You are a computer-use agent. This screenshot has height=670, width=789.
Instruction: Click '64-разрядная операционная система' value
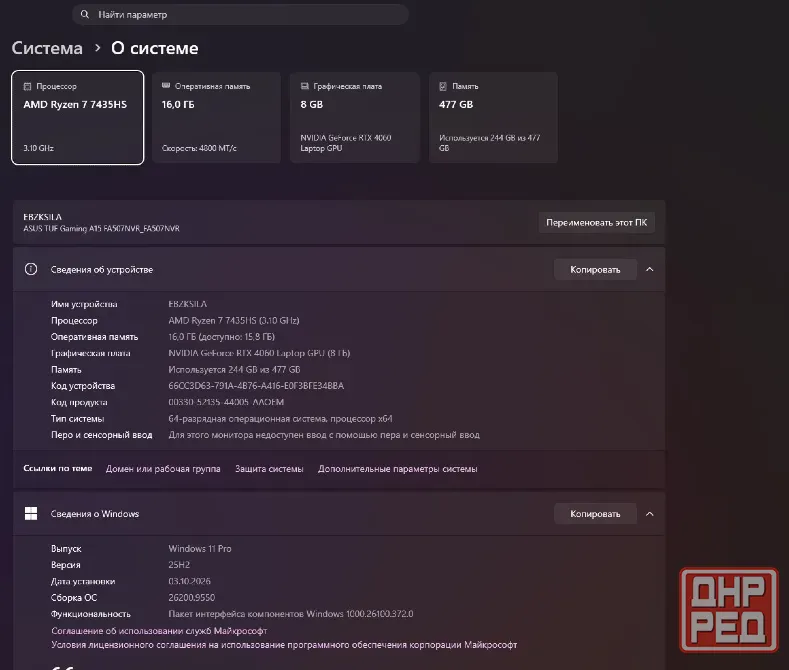click(x=280, y=418)
